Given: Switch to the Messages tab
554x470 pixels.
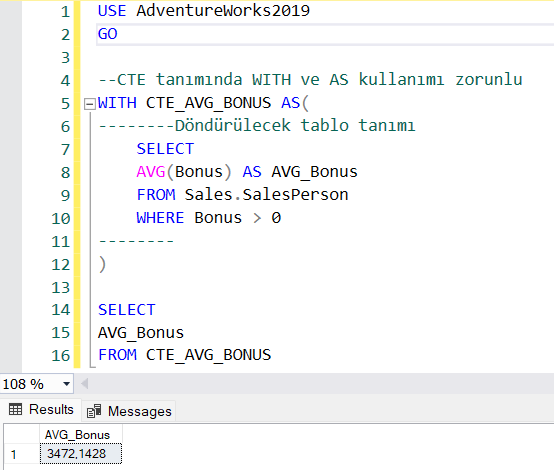Looking at the screenshot, I should 129,411.
